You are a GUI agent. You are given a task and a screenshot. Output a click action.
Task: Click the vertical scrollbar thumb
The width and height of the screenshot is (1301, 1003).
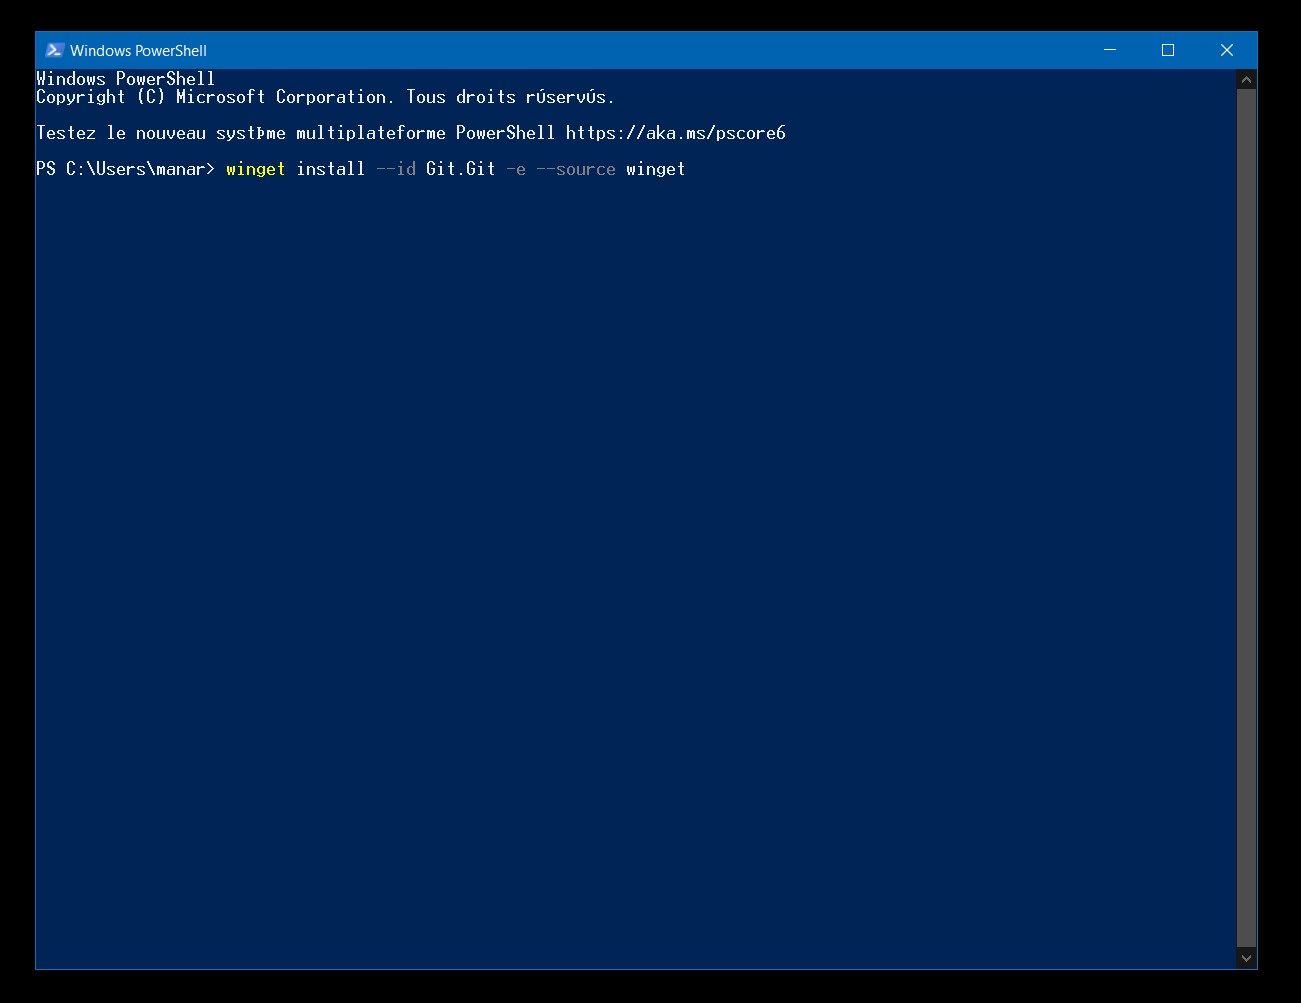click(1246, 518)
